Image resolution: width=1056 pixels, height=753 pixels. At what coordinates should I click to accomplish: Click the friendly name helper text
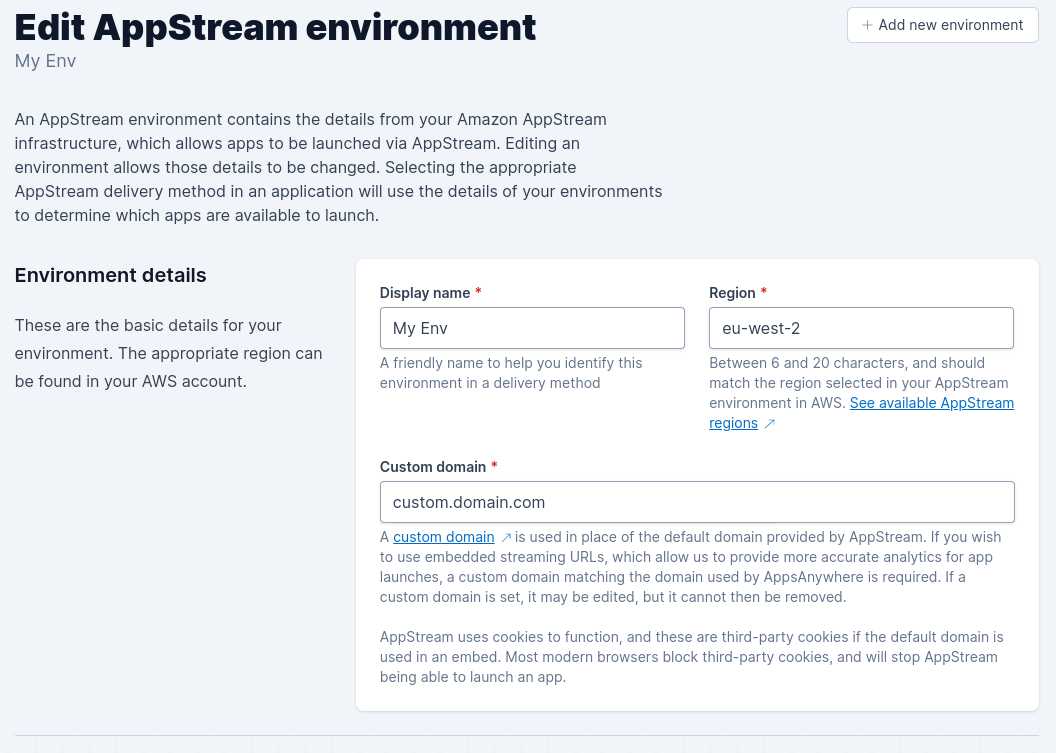pyautogui.click(x=511, y=372)
